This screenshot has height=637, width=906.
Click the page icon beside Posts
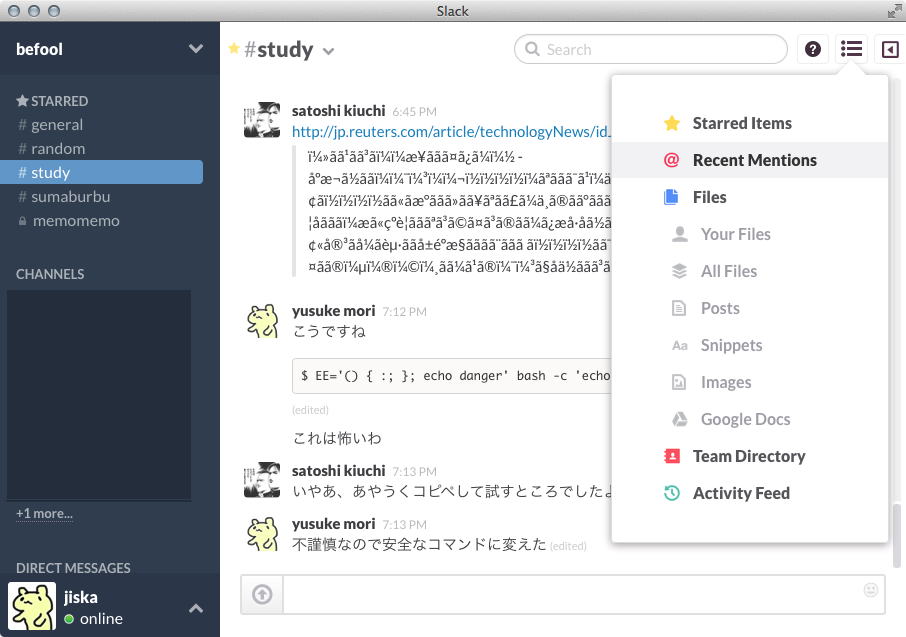coord(679,308)
